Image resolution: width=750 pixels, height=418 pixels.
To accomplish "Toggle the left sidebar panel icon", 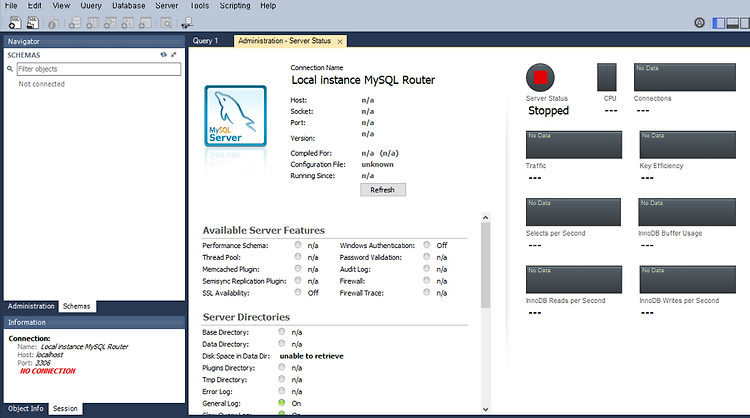I will tap(718, 23).
